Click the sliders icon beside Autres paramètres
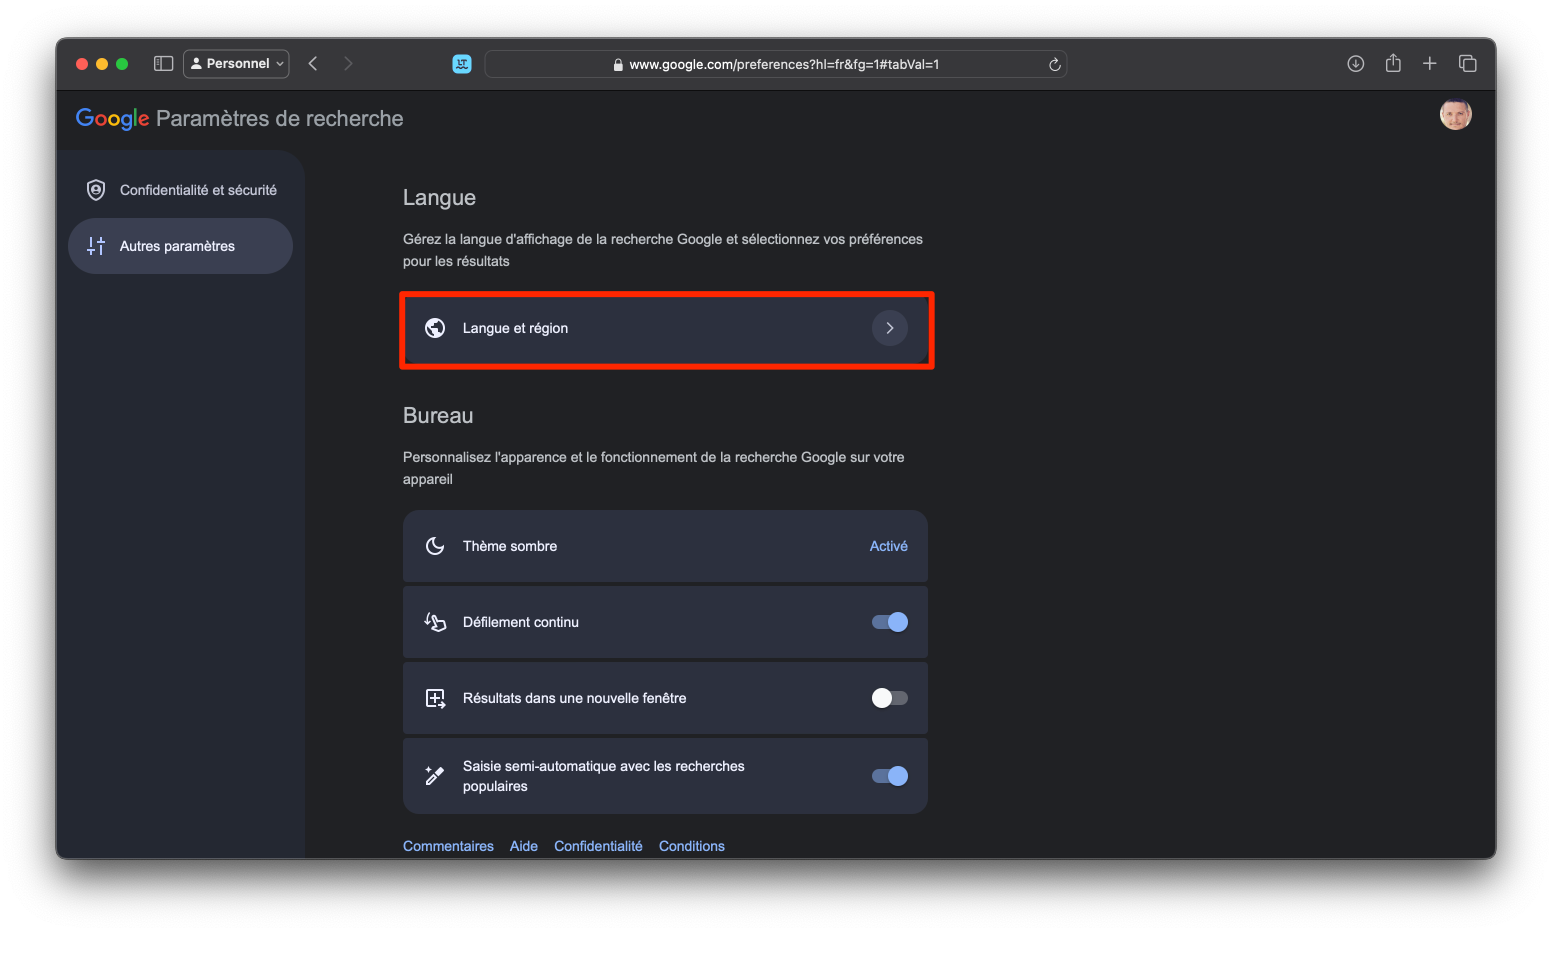This screenshot has height=974, width=1552. click(96, 246)
